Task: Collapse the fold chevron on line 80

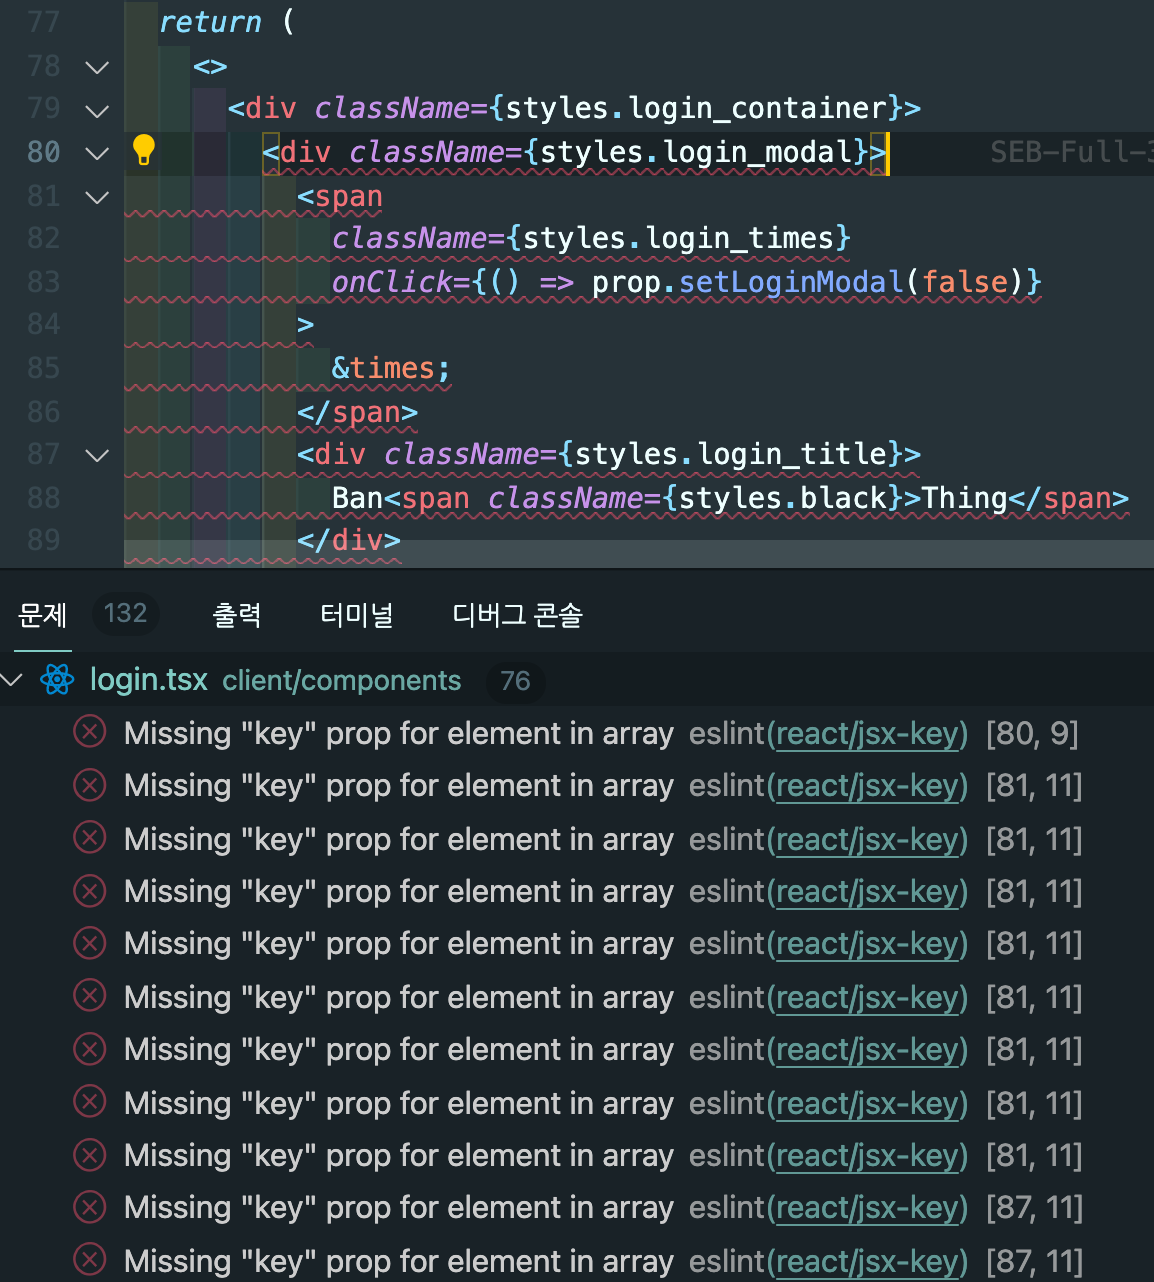Action: [x=97, y=153]
